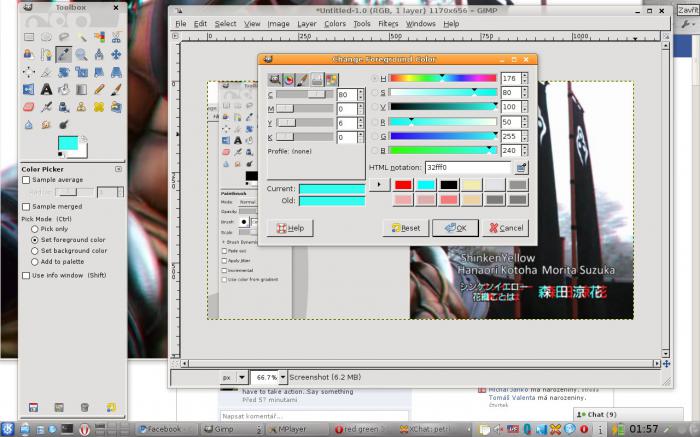Select the Select by Color tool
This screenshot has height=437, width=700.
pyautogui.click(x=99, y=37)
